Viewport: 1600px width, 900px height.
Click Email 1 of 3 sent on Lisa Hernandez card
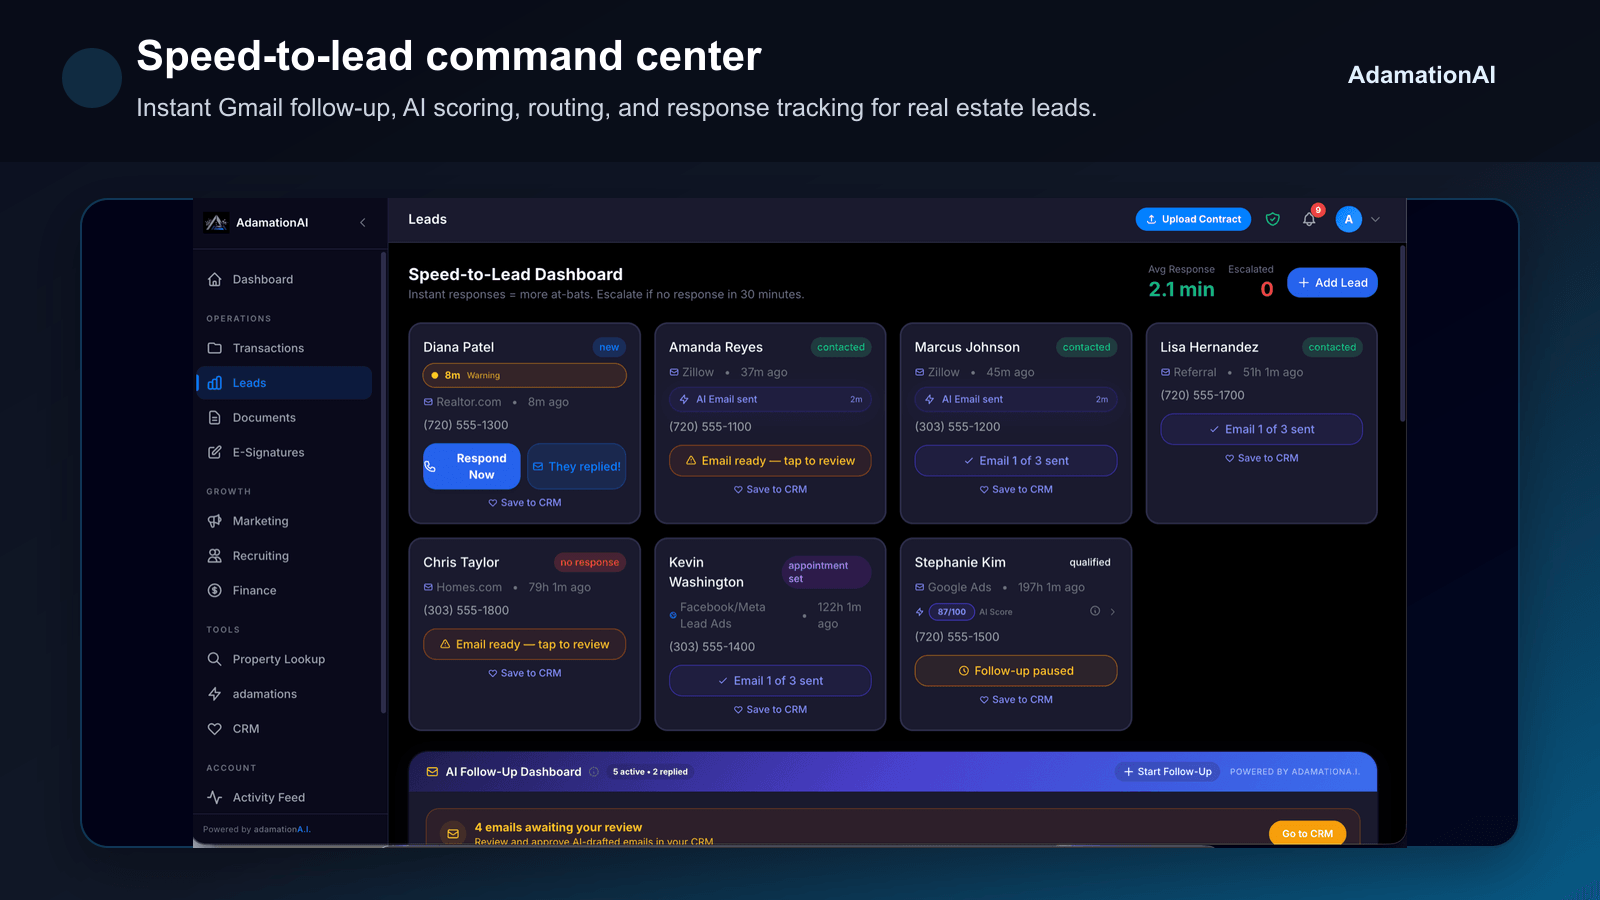coord(1262,429)
